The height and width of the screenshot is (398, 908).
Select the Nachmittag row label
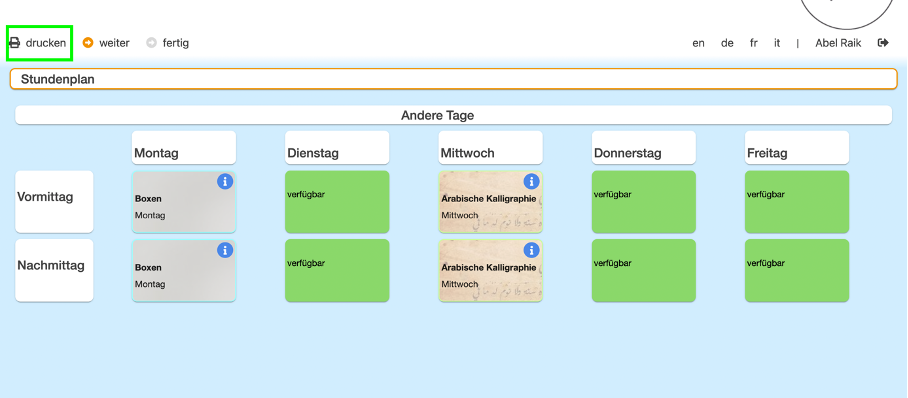tap(54, 271)
